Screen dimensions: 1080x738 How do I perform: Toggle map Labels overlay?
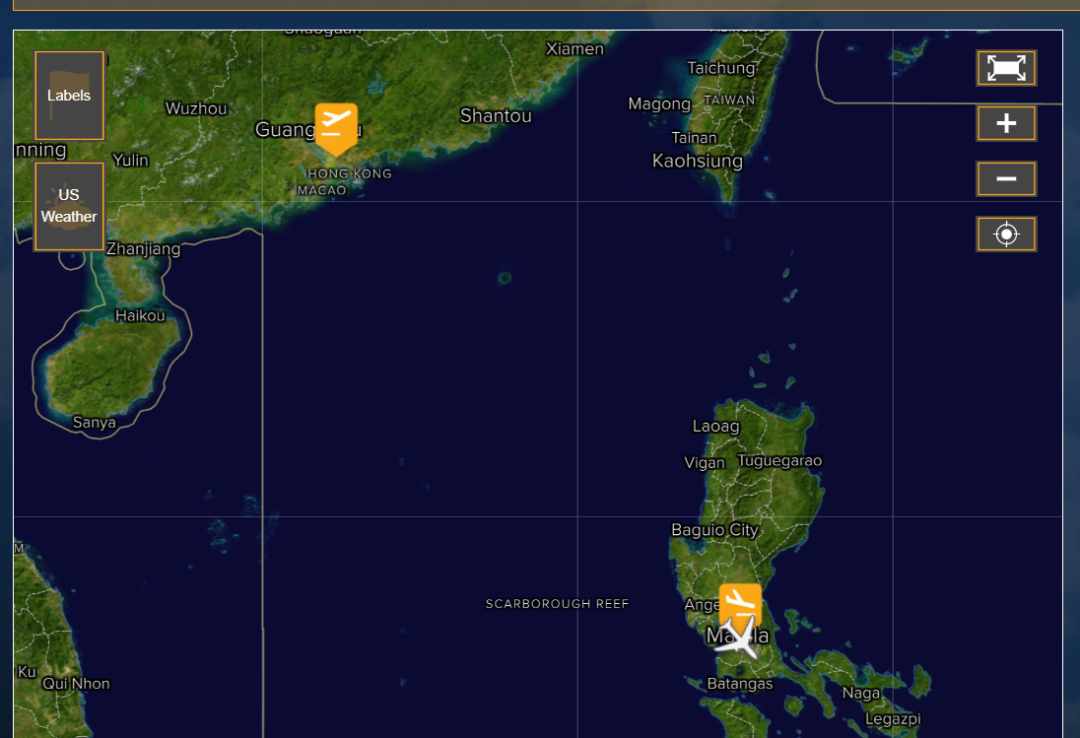(70, 96)
